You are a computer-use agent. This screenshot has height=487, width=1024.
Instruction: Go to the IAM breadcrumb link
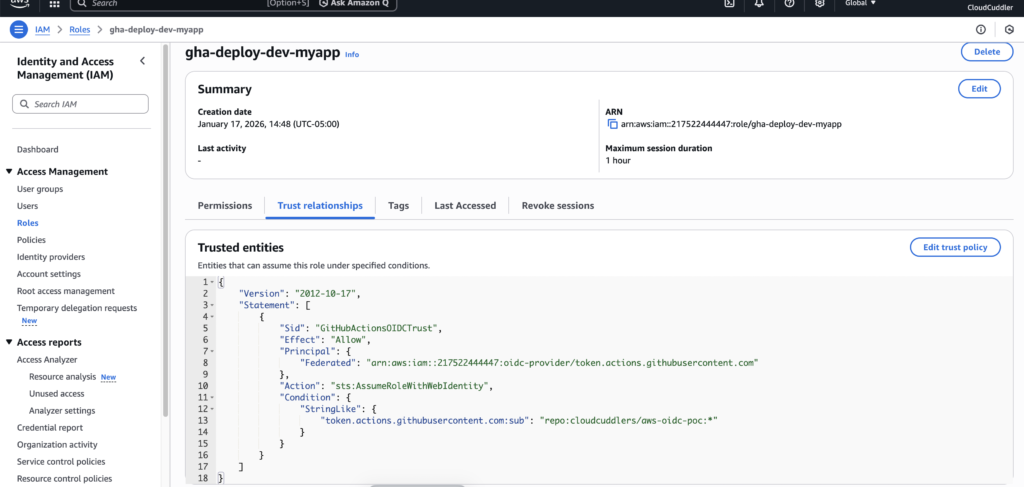pyautogui.click(x=42, y=29)
